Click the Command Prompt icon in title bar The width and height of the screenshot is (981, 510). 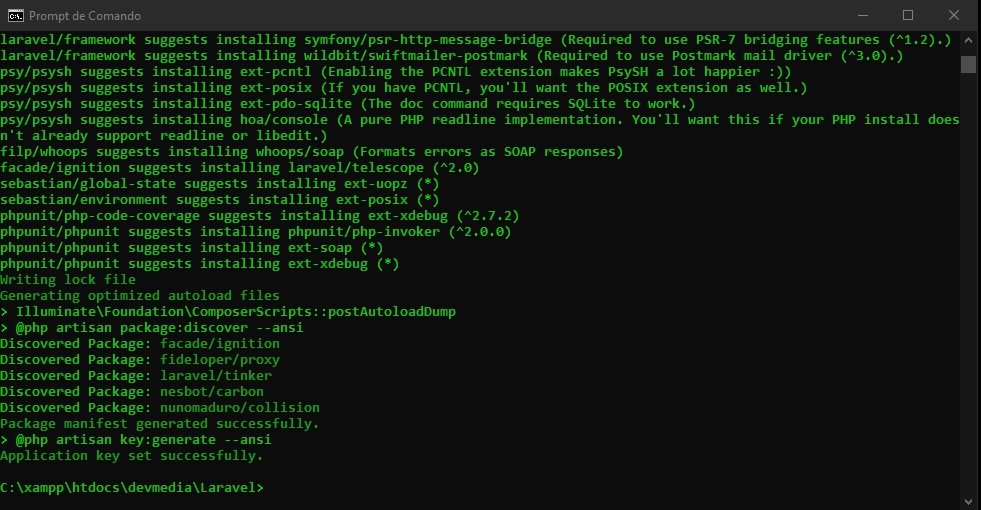[x=15, y=15]
